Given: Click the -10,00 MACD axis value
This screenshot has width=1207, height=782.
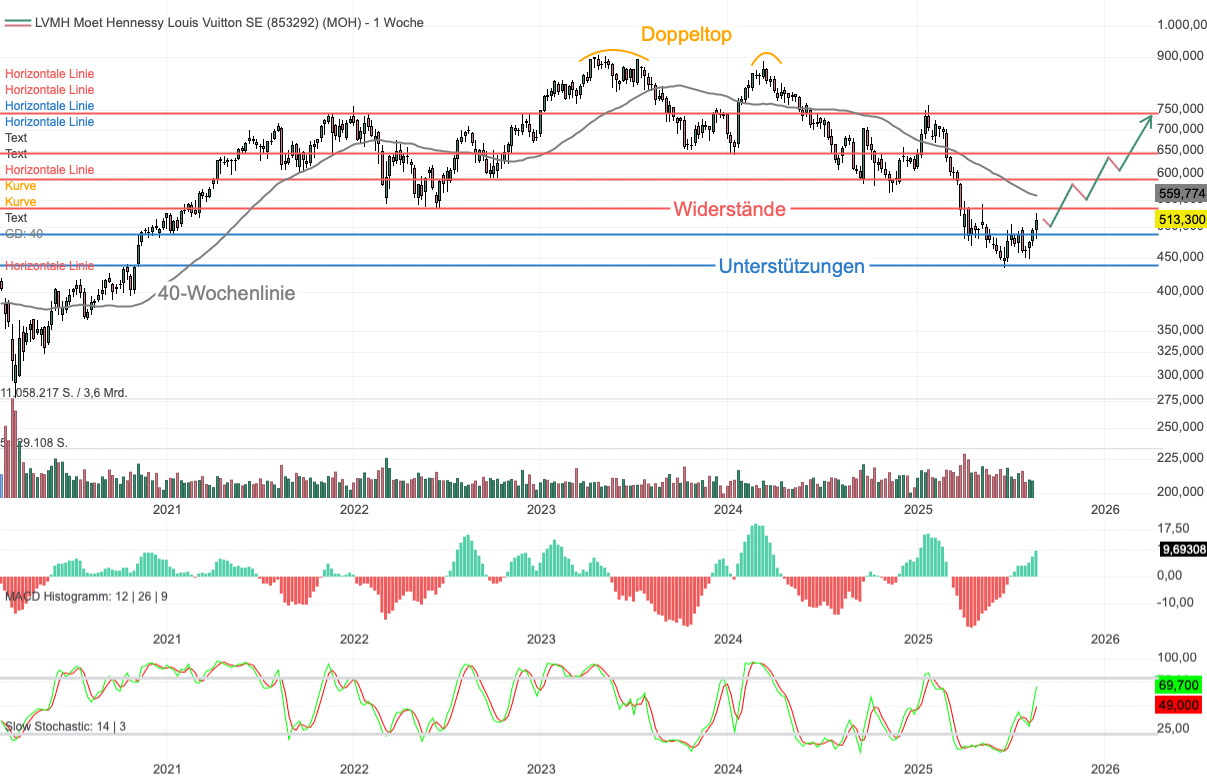Looking at the screenshot, I should point(1173,601).
